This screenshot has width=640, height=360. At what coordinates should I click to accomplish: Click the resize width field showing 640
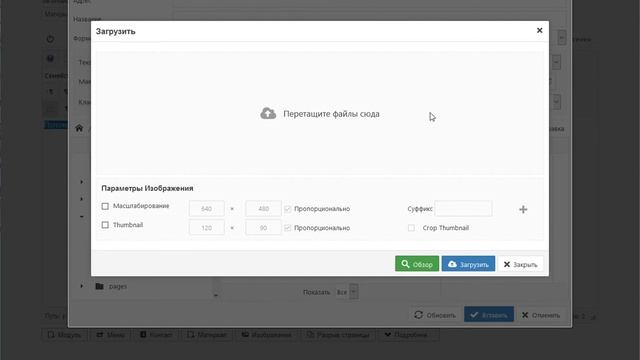click(x=207, y=209)
